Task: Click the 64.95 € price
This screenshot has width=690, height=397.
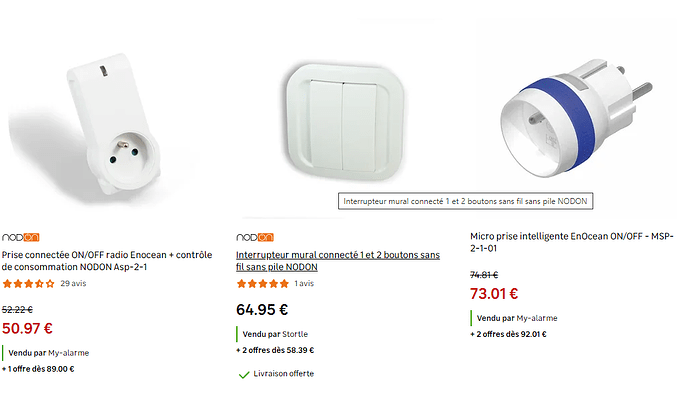Action: click(x=262, y=310)
